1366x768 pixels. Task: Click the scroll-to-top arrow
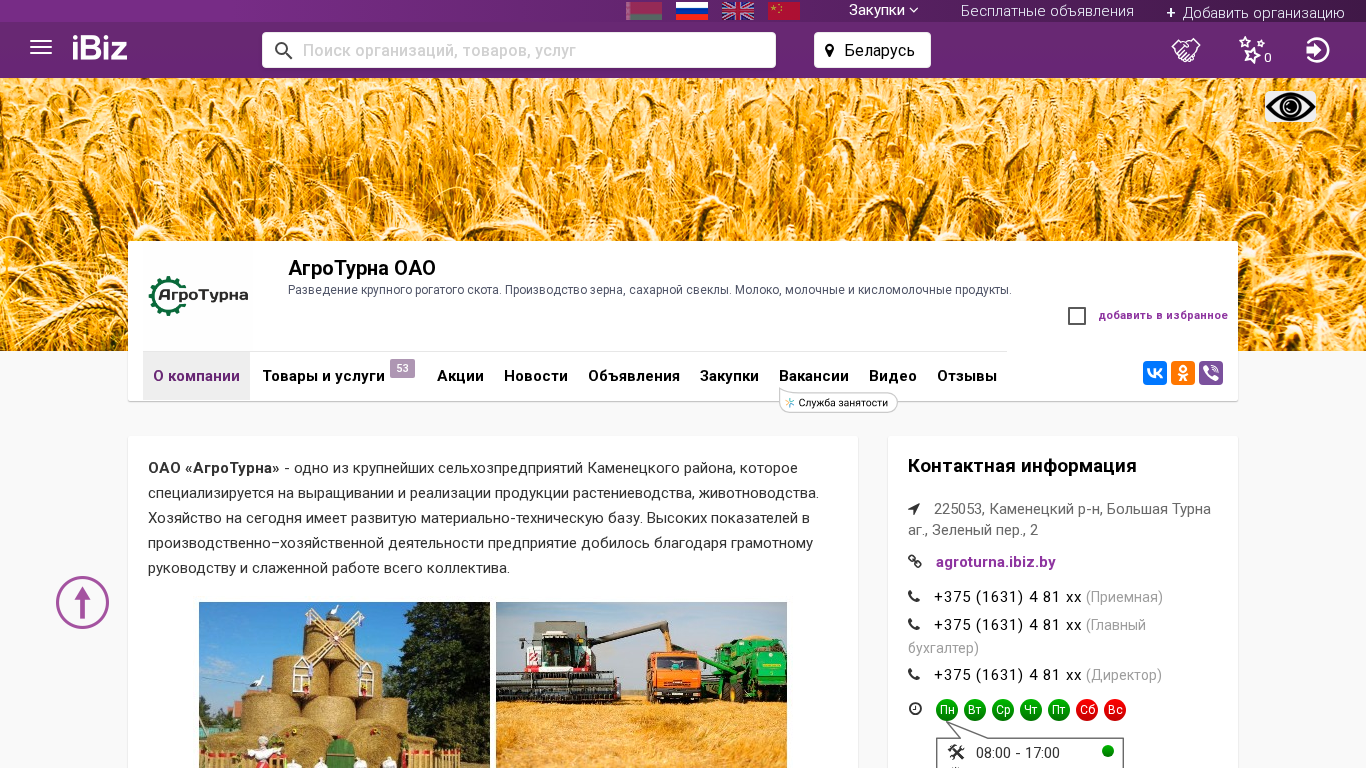82,602
